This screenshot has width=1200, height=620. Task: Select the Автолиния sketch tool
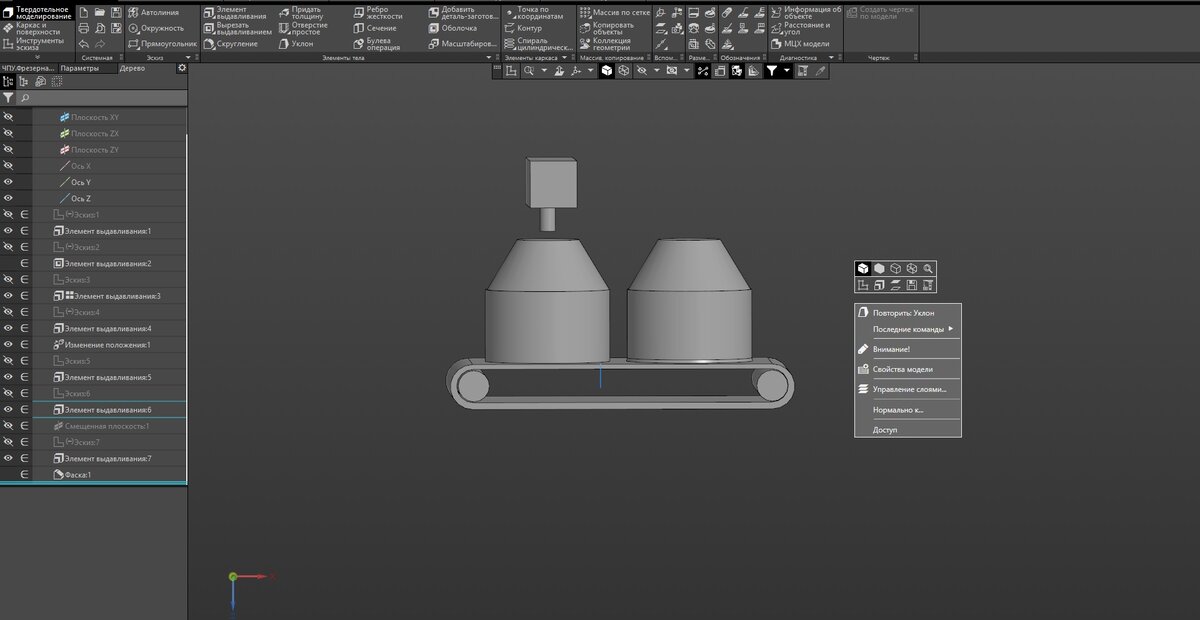click(154, 12)
